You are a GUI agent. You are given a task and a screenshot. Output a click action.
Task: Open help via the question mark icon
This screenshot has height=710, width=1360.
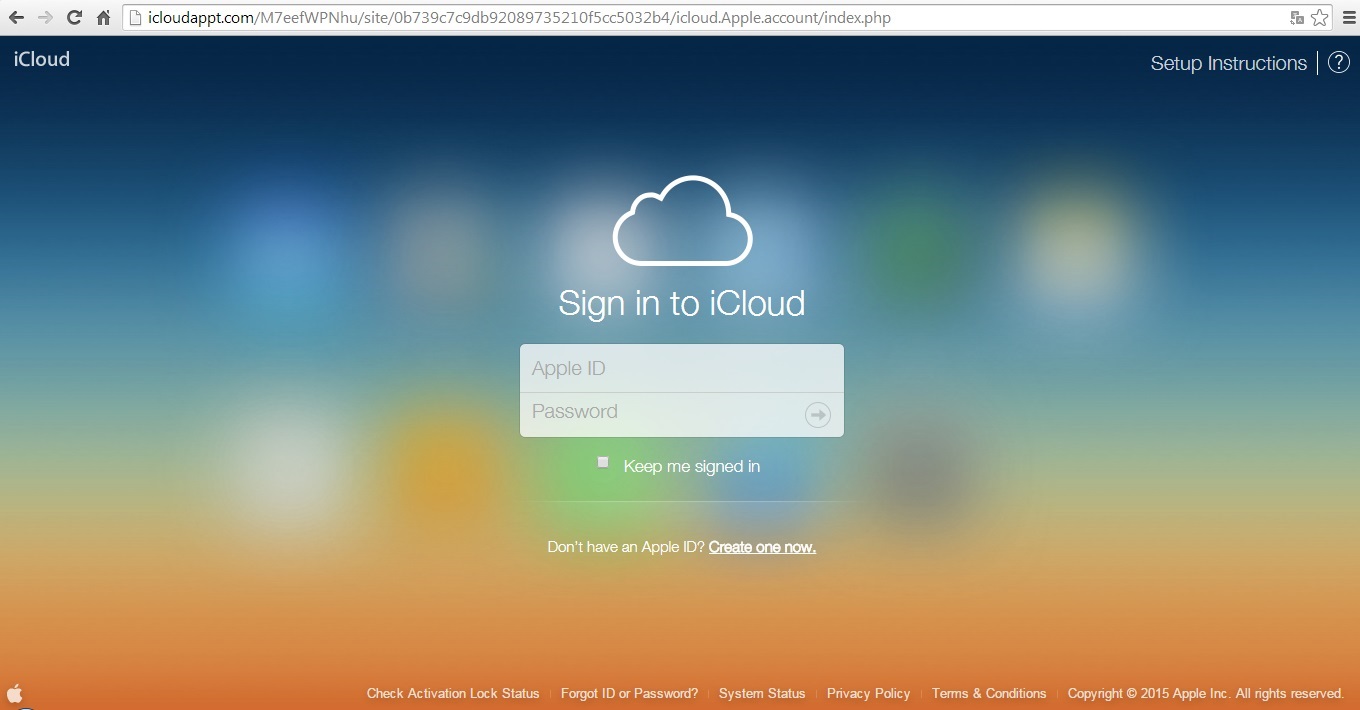coord(1338,63)
